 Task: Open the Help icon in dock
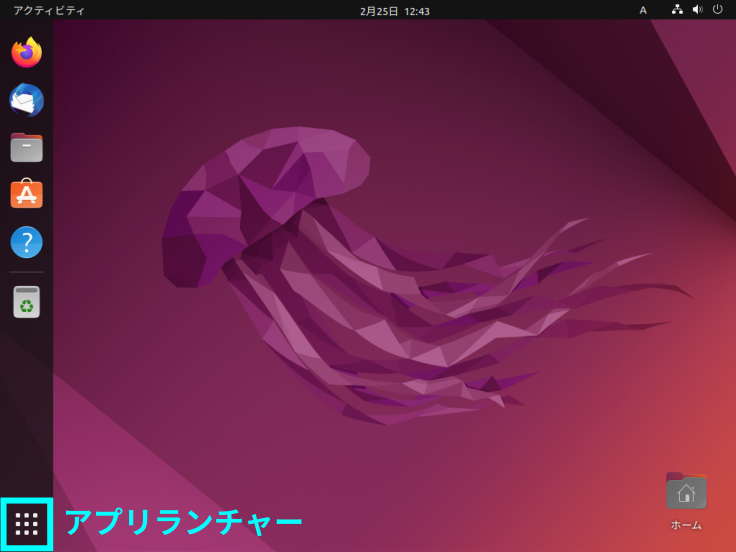[27, 242]
